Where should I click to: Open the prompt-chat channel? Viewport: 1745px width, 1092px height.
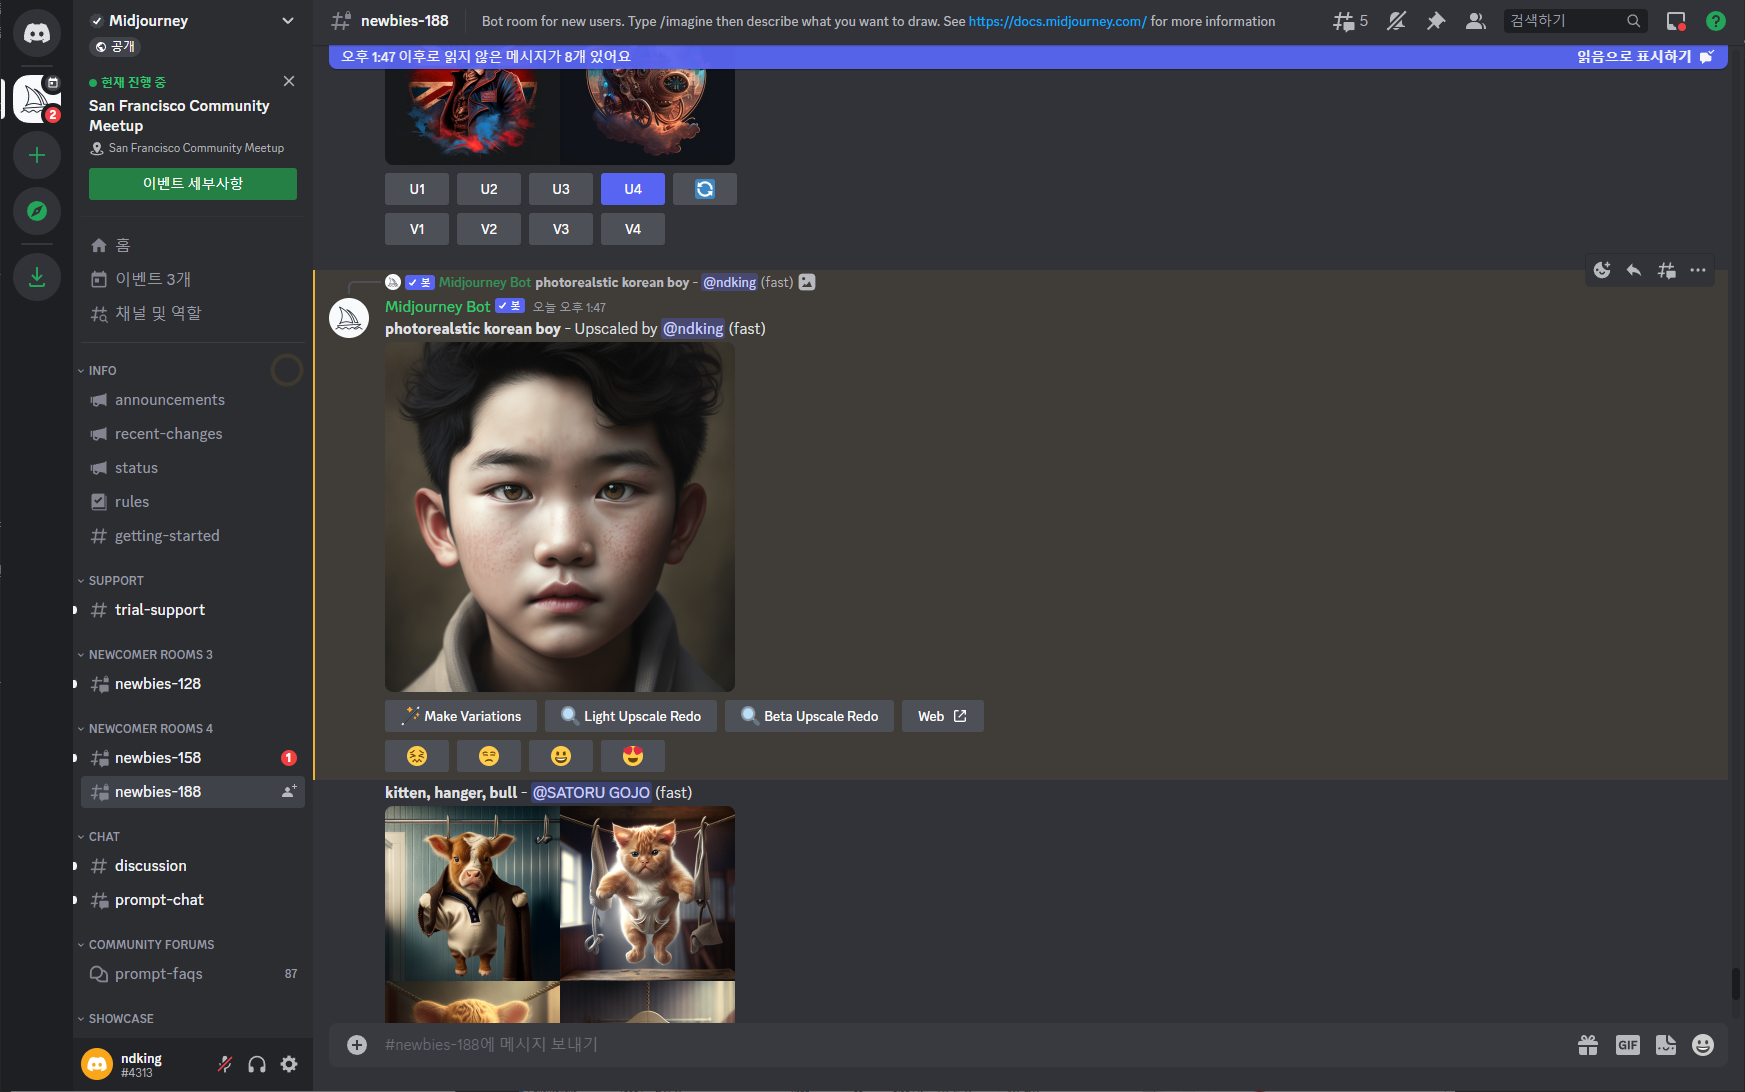[x=193, y=900]
